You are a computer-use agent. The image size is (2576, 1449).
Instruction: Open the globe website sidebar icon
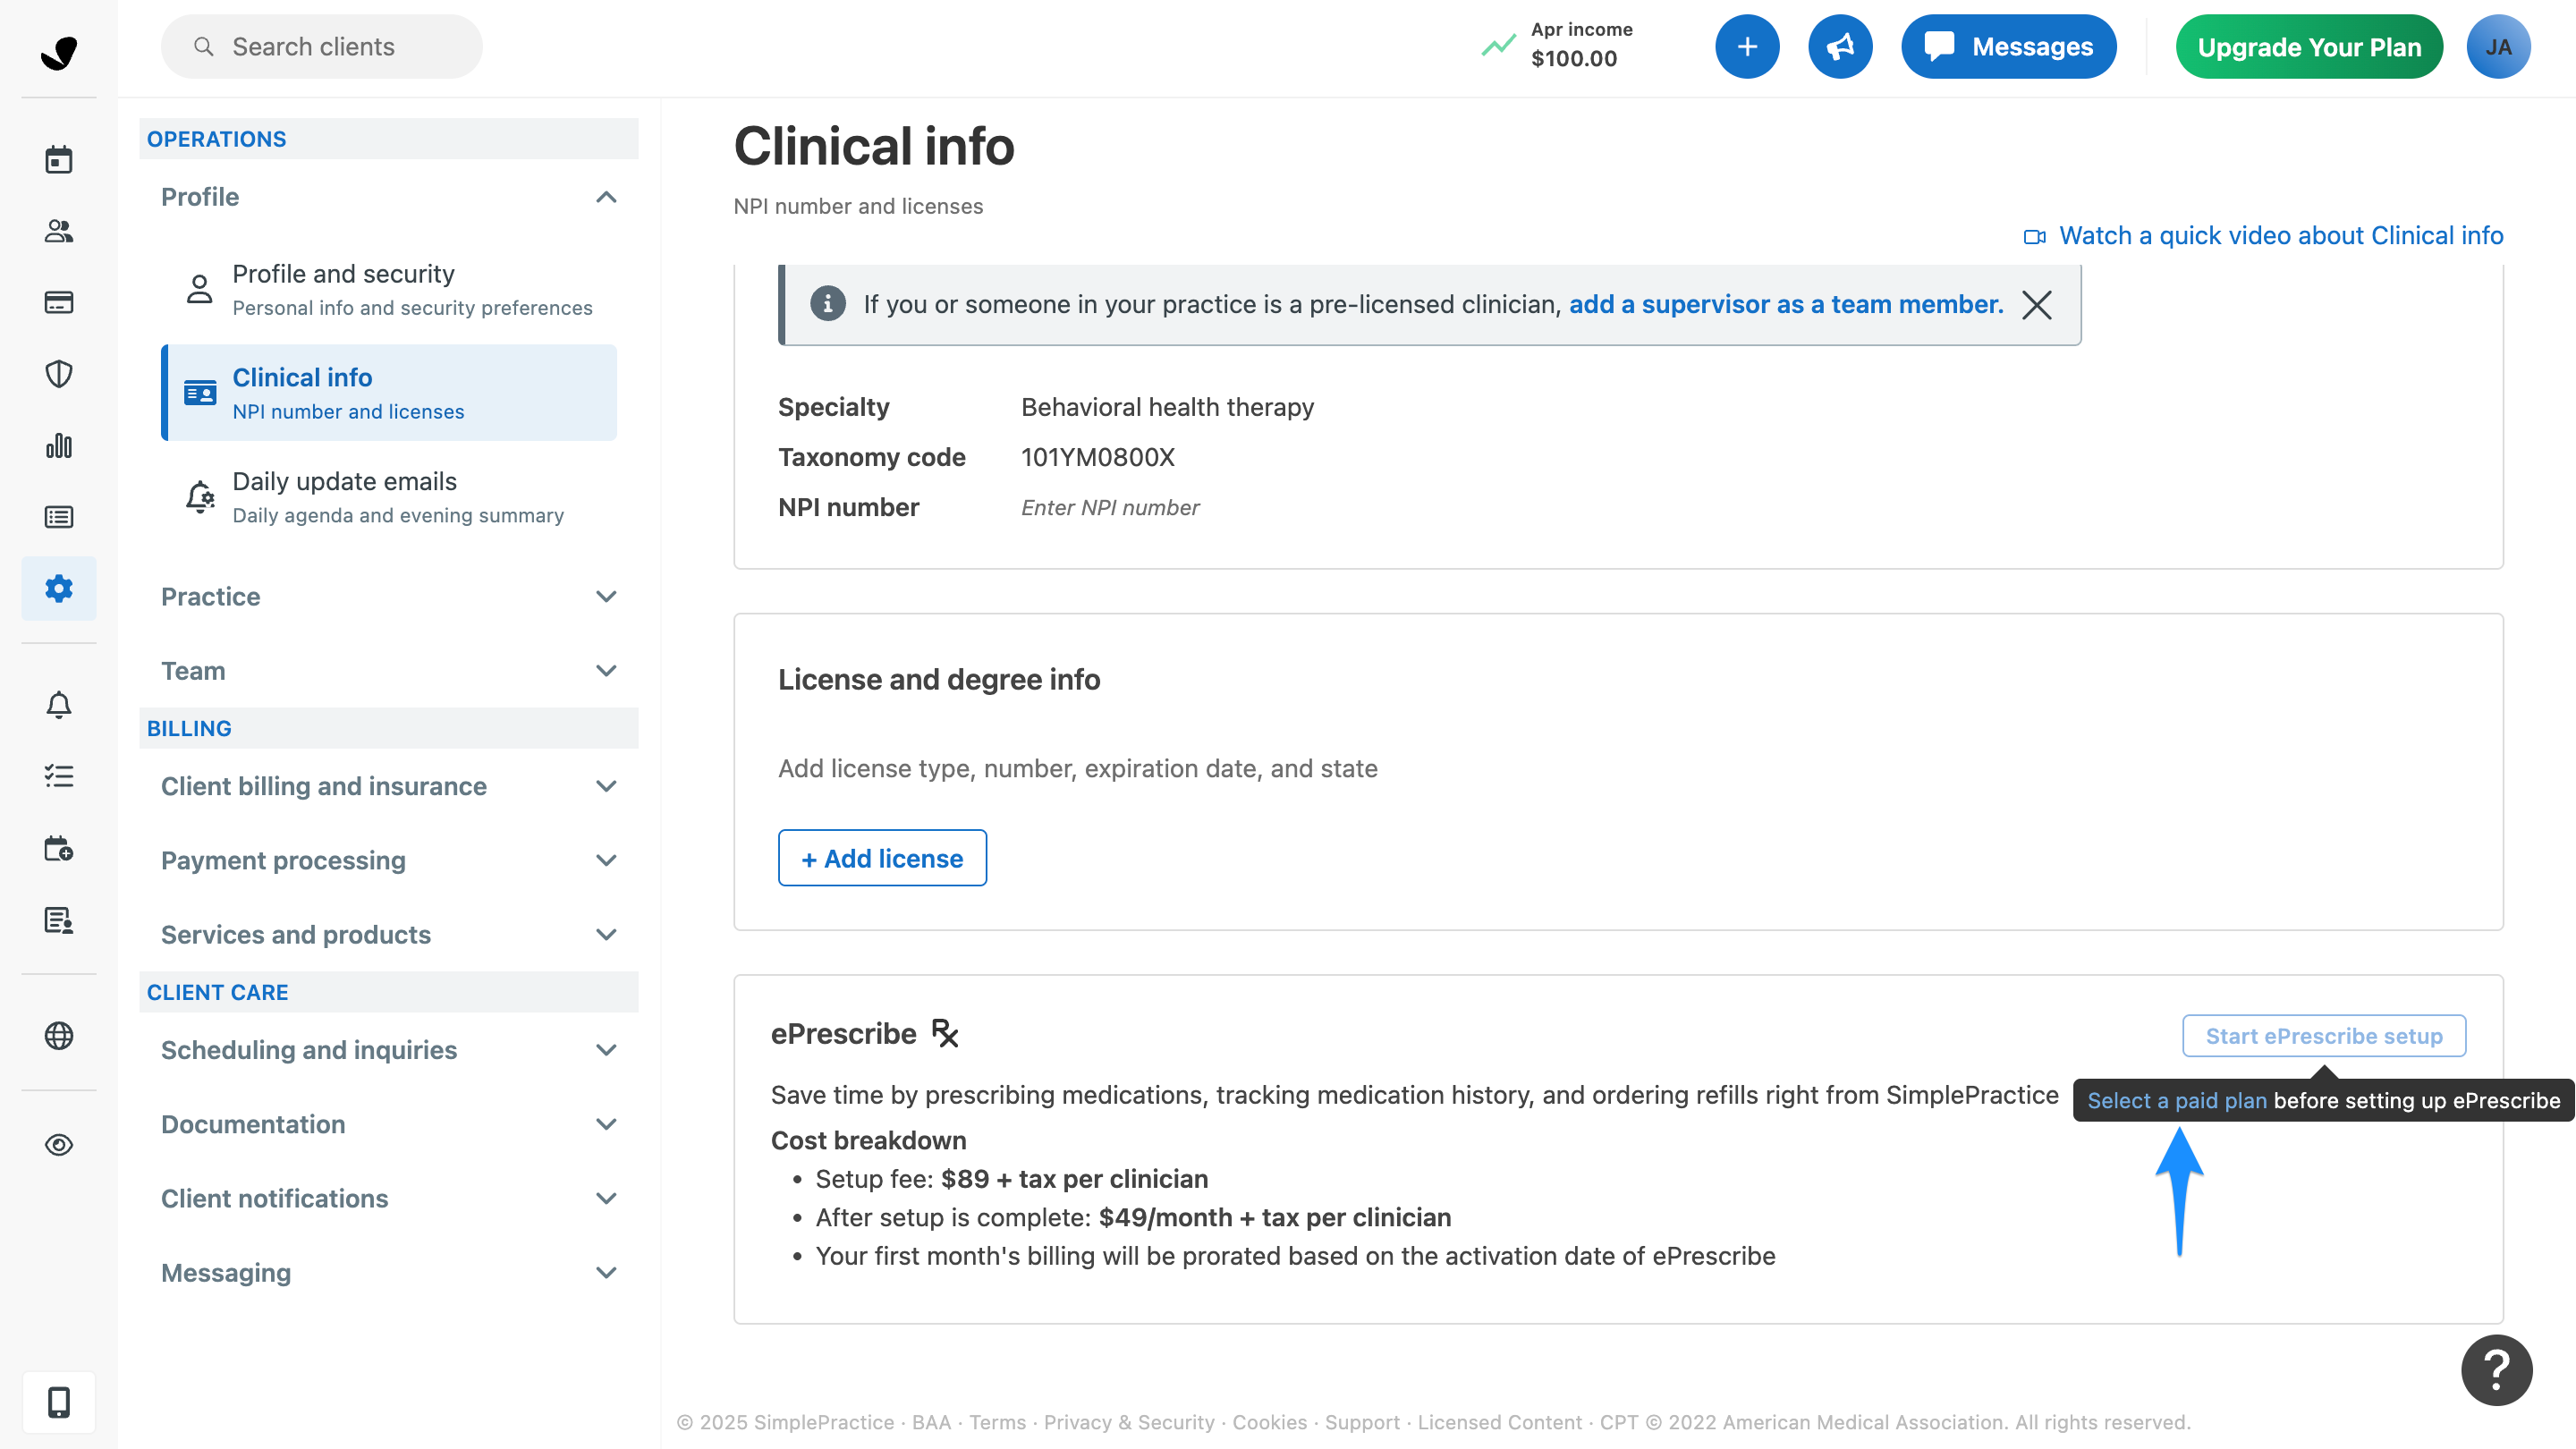[59, 1035]
